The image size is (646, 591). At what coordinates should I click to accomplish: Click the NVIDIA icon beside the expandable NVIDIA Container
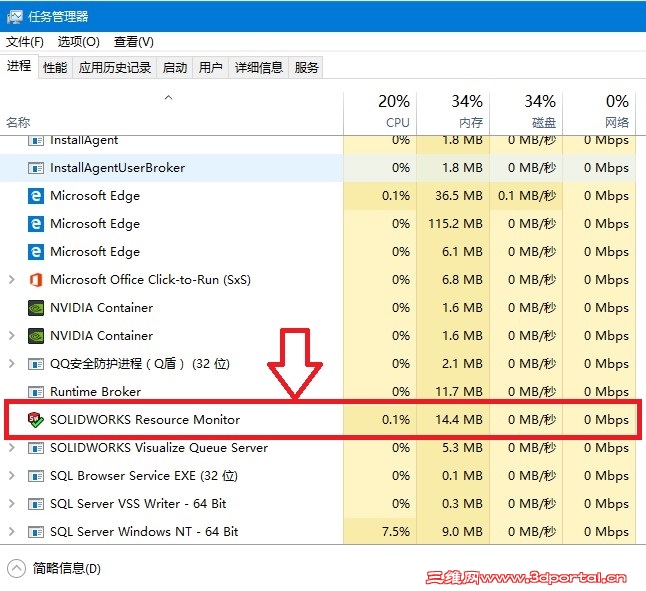pos(36,336)
